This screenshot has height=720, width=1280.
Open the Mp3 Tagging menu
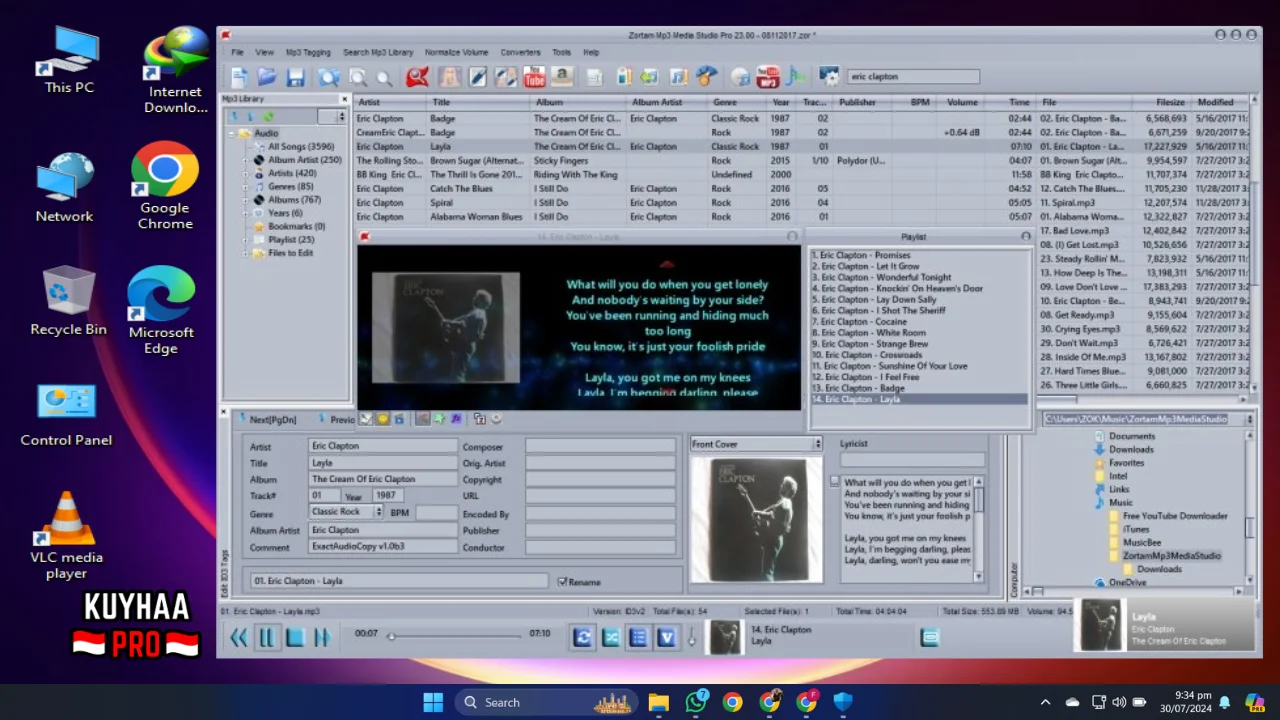(308, 52)
